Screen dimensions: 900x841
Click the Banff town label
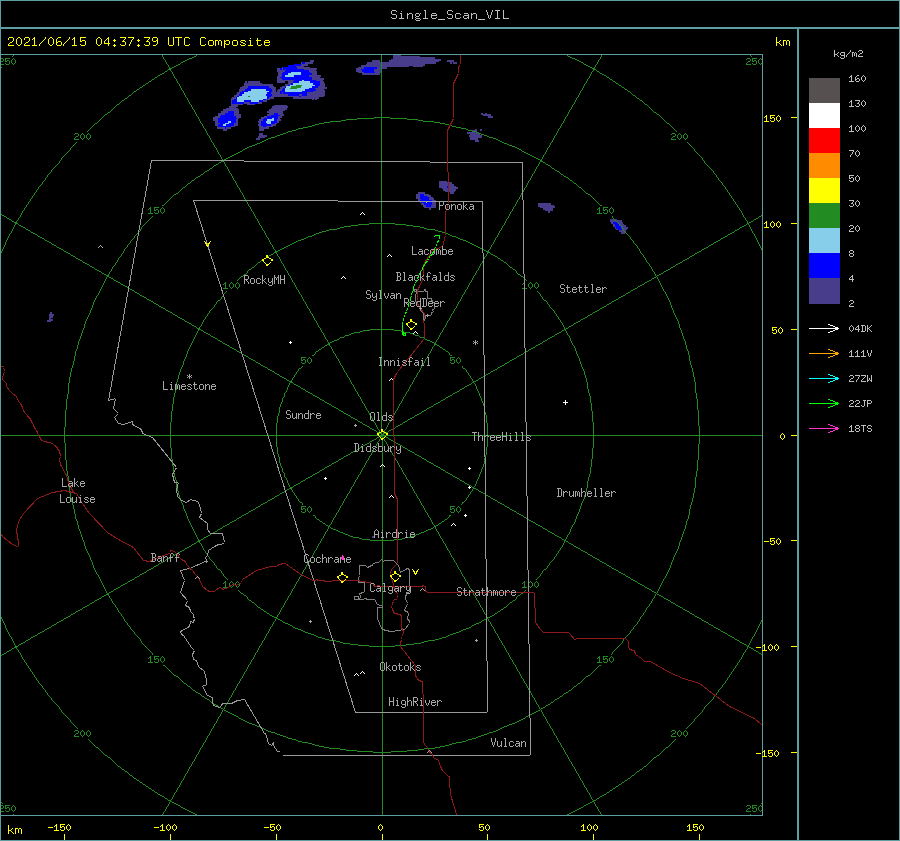click(x=165, y=557)
